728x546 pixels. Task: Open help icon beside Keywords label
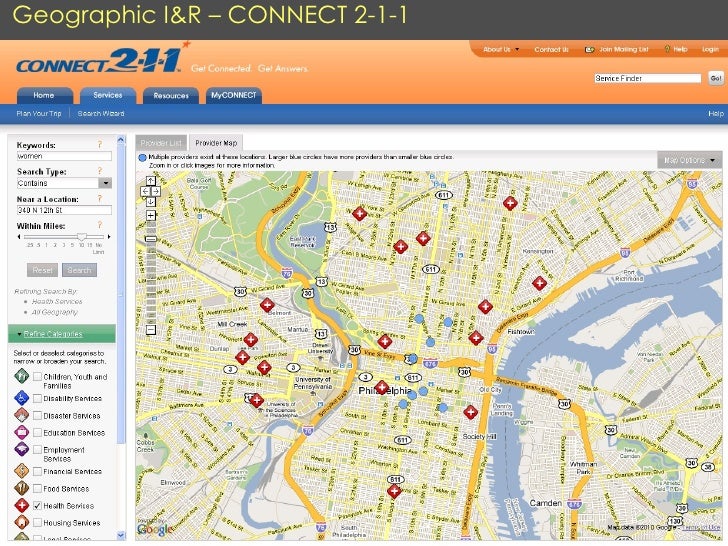[99, 144]
